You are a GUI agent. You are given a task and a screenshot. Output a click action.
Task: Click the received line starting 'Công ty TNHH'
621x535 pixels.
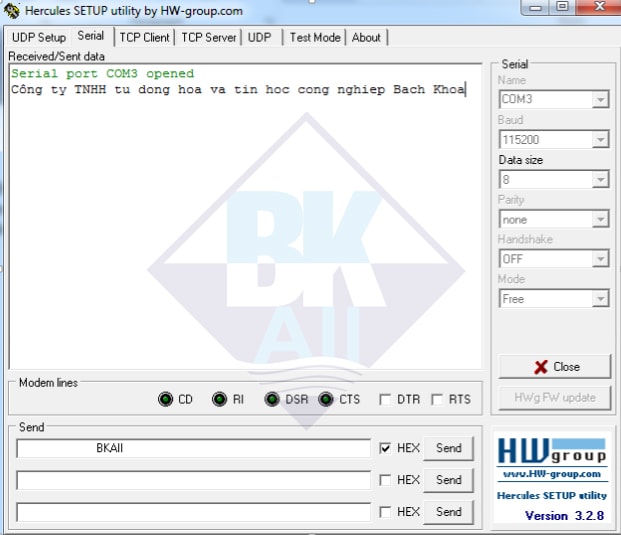click(238, 89)
